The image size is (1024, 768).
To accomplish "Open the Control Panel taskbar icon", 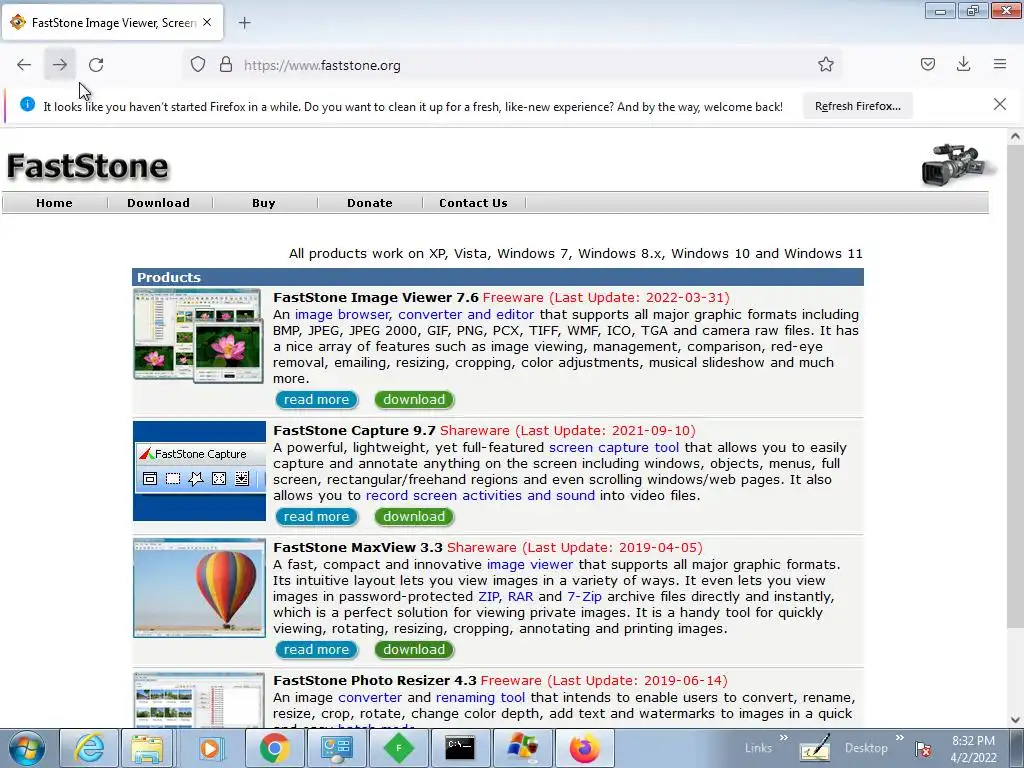I will (x=336, y=748).
